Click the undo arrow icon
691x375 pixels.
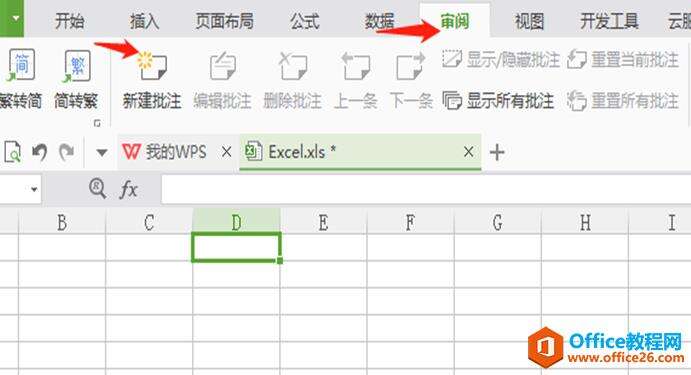pos(40,152)
